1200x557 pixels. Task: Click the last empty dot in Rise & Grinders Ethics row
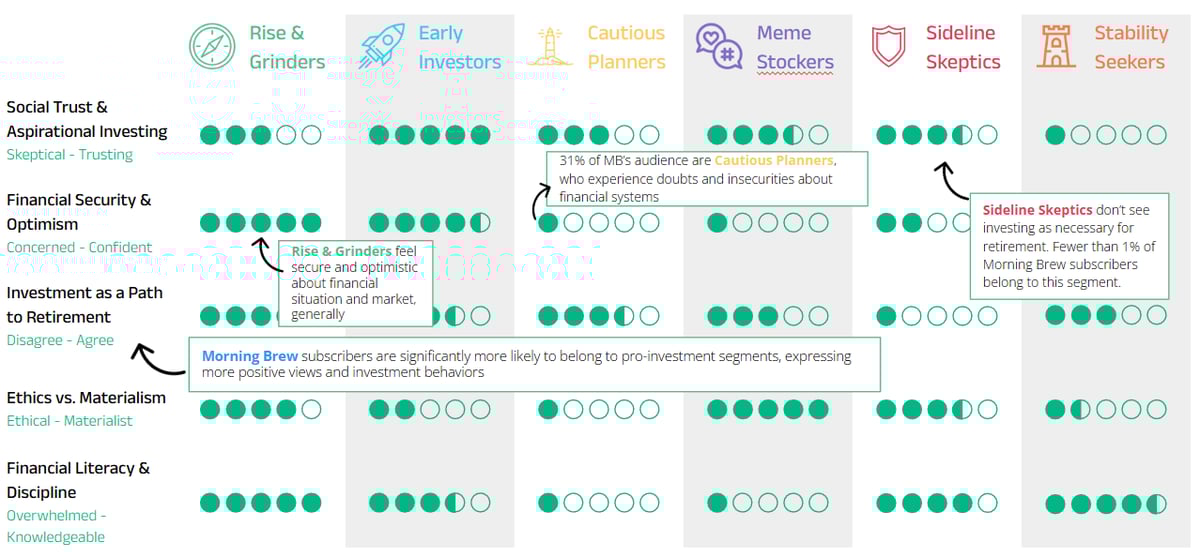coord(311,409)
